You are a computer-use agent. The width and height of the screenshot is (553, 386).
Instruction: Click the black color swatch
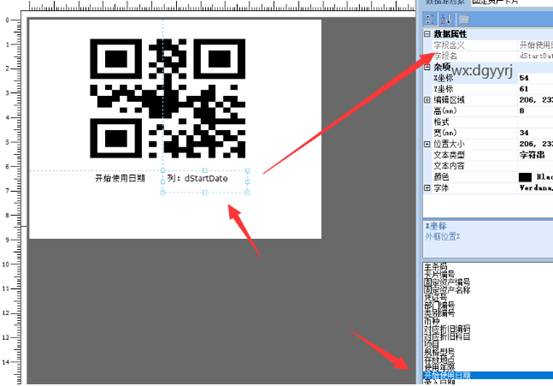pyautogui.click(x=525, y=177)
